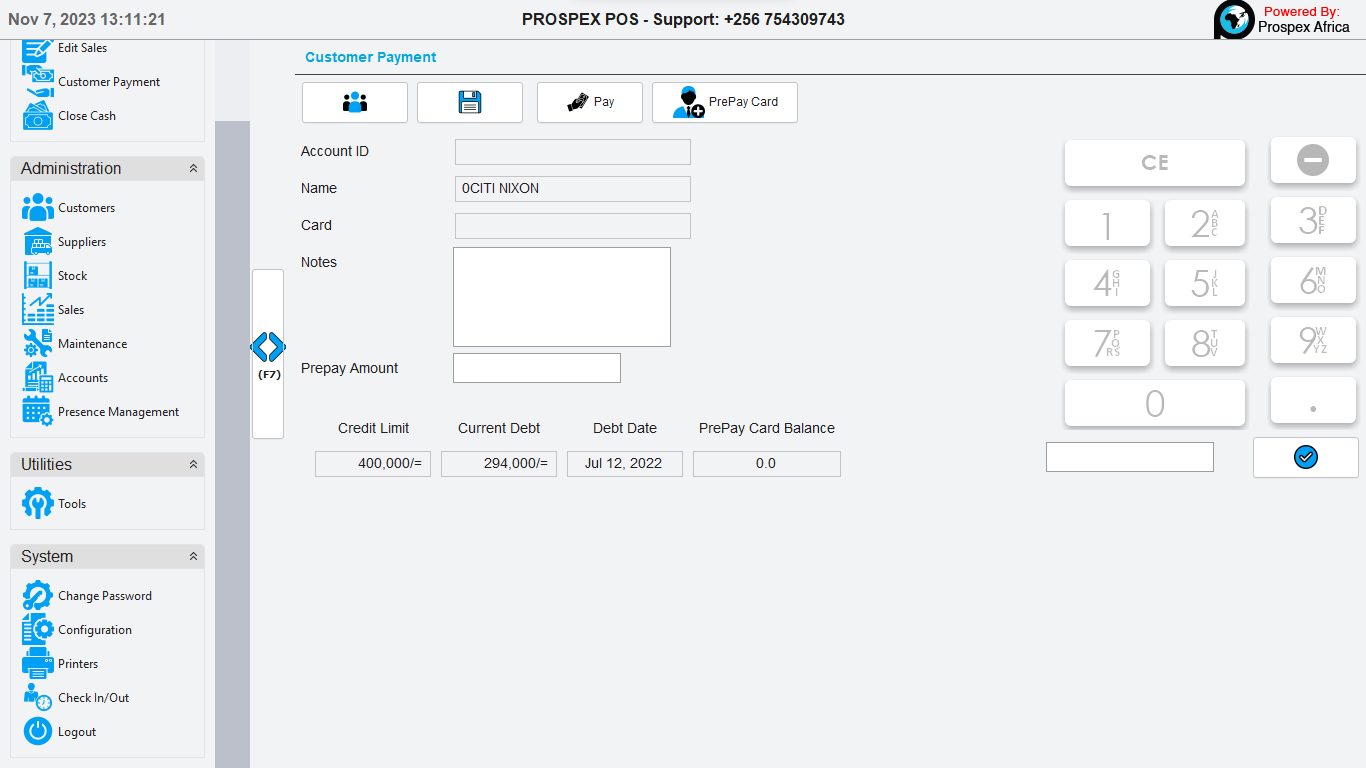Viewport: 1366px width, 768px height.
Task: Open Customers from the Administration menu
Action: coord(86,208)
